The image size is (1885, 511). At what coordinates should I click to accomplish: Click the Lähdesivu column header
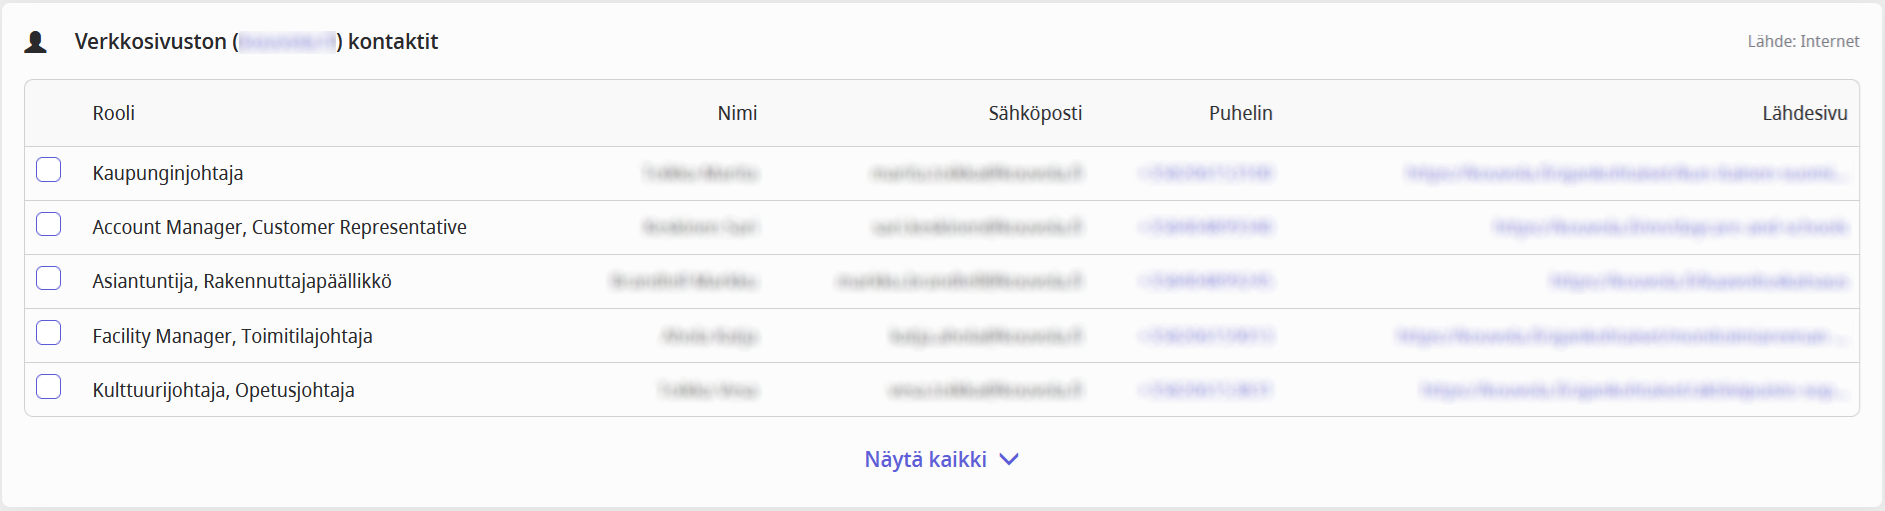tap(1804, 113)
